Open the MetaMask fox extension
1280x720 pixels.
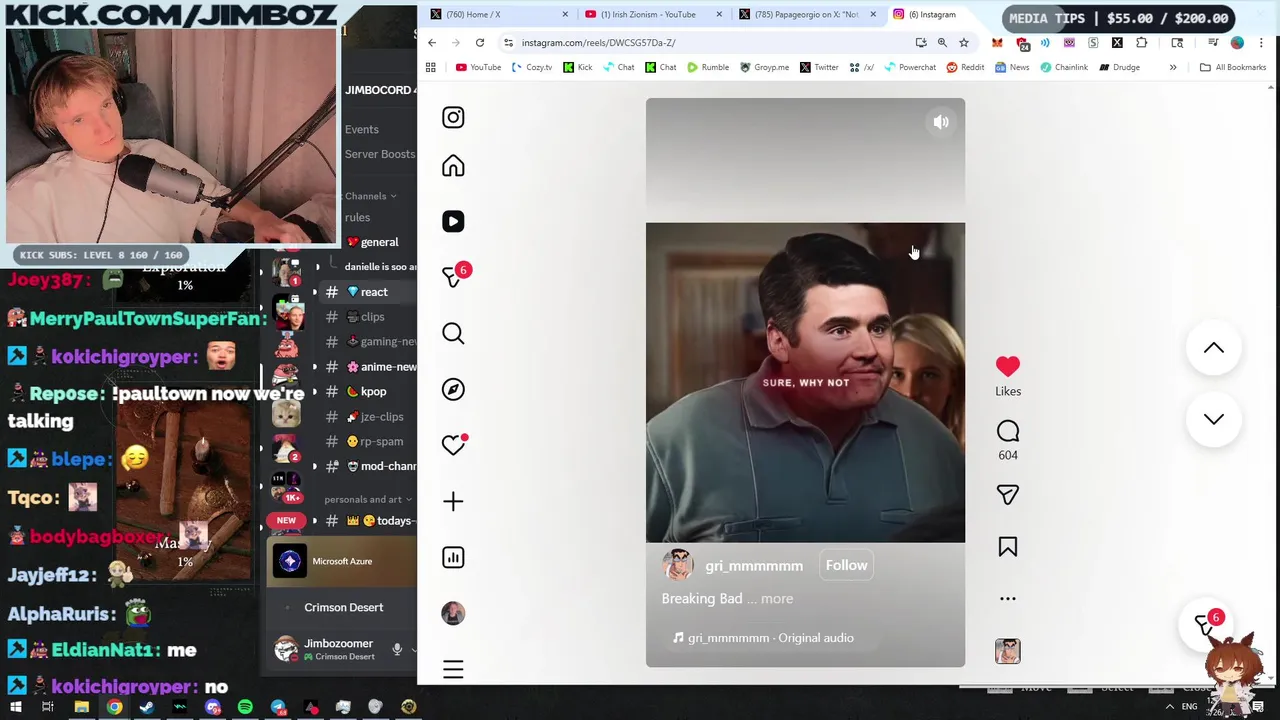(997, 42)
